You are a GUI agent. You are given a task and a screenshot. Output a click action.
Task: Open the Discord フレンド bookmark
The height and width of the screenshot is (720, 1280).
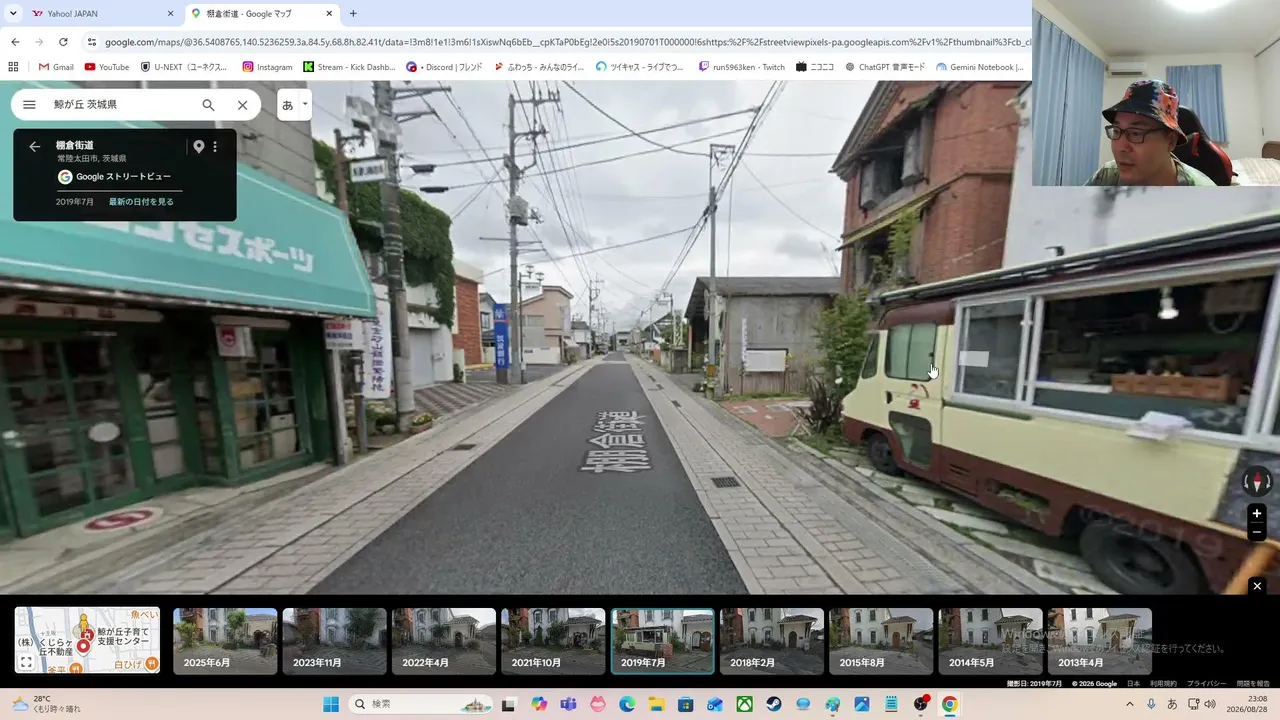click(x=444, y=67)
